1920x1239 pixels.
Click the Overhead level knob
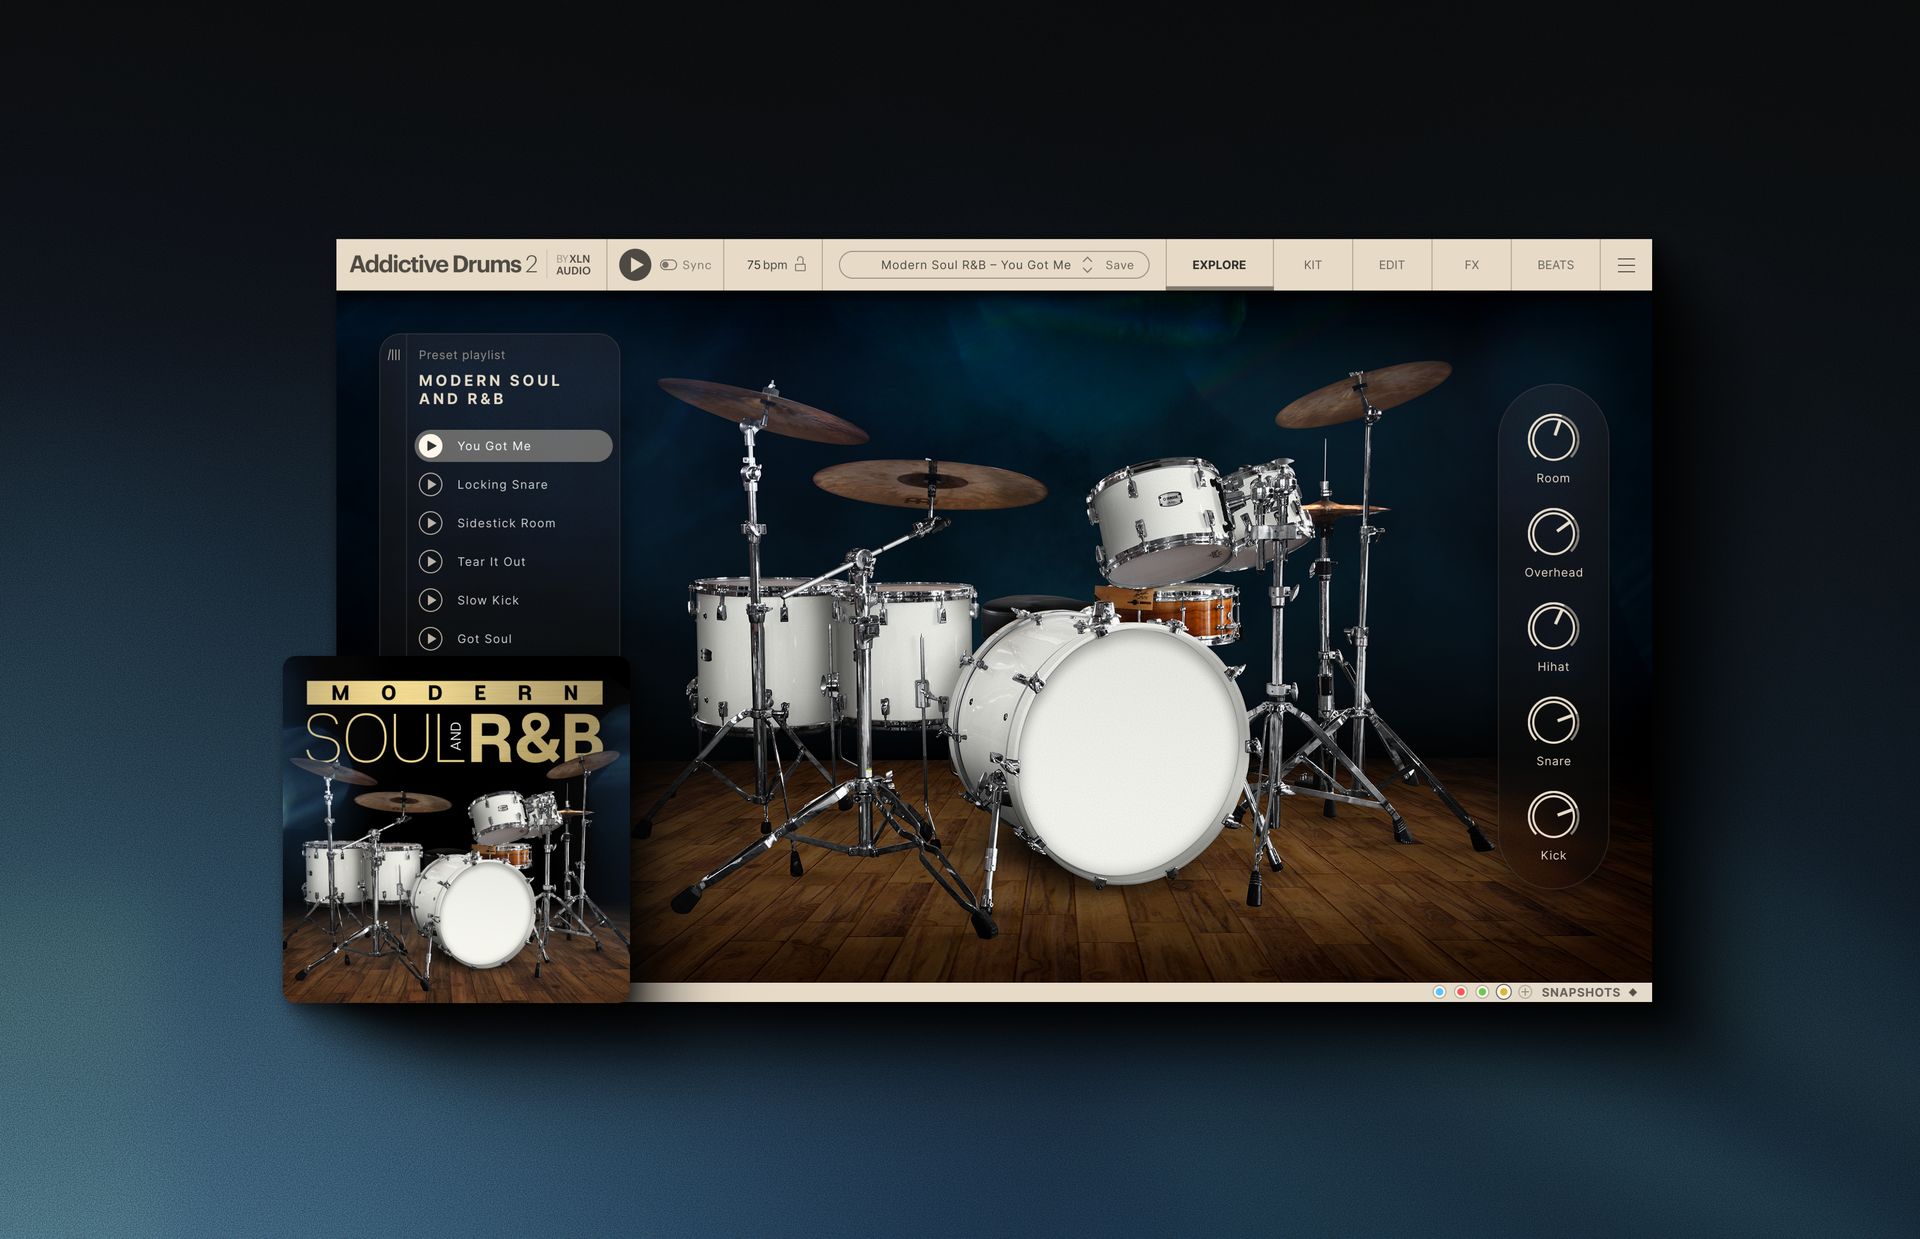pos(1553,533)
